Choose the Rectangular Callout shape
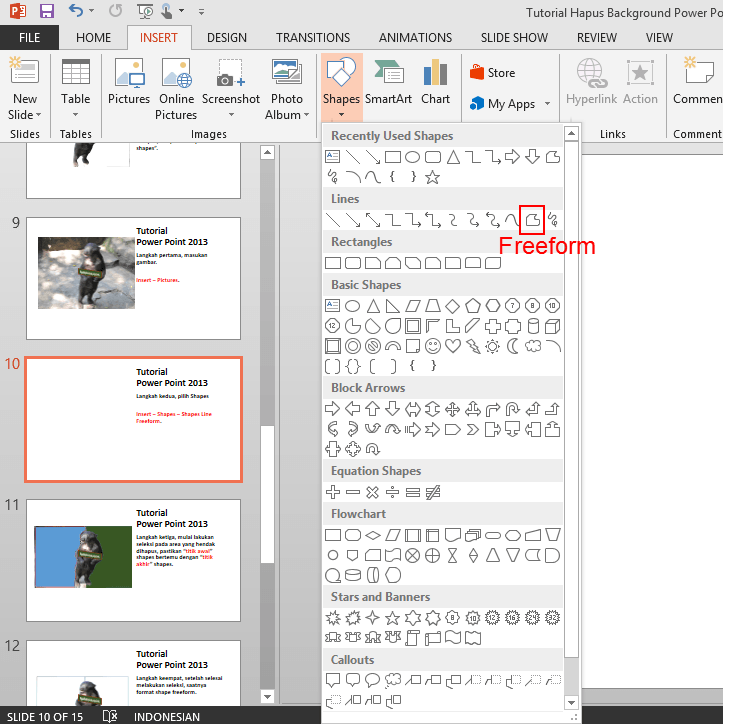Screen dimensions: 743x724 (x=333, y=680)
